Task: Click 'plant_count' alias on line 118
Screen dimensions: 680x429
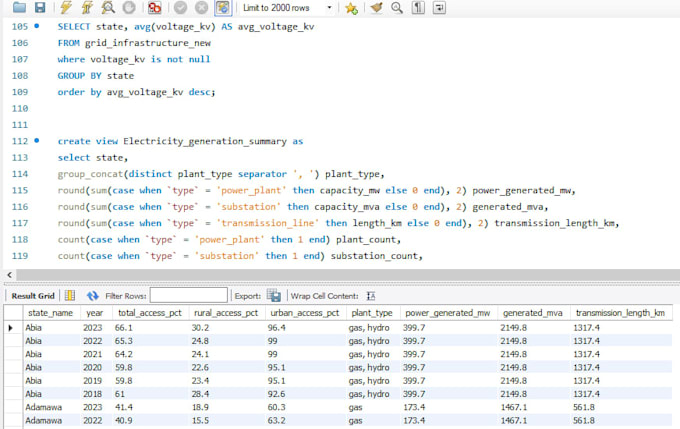Action: pos(366,239)
